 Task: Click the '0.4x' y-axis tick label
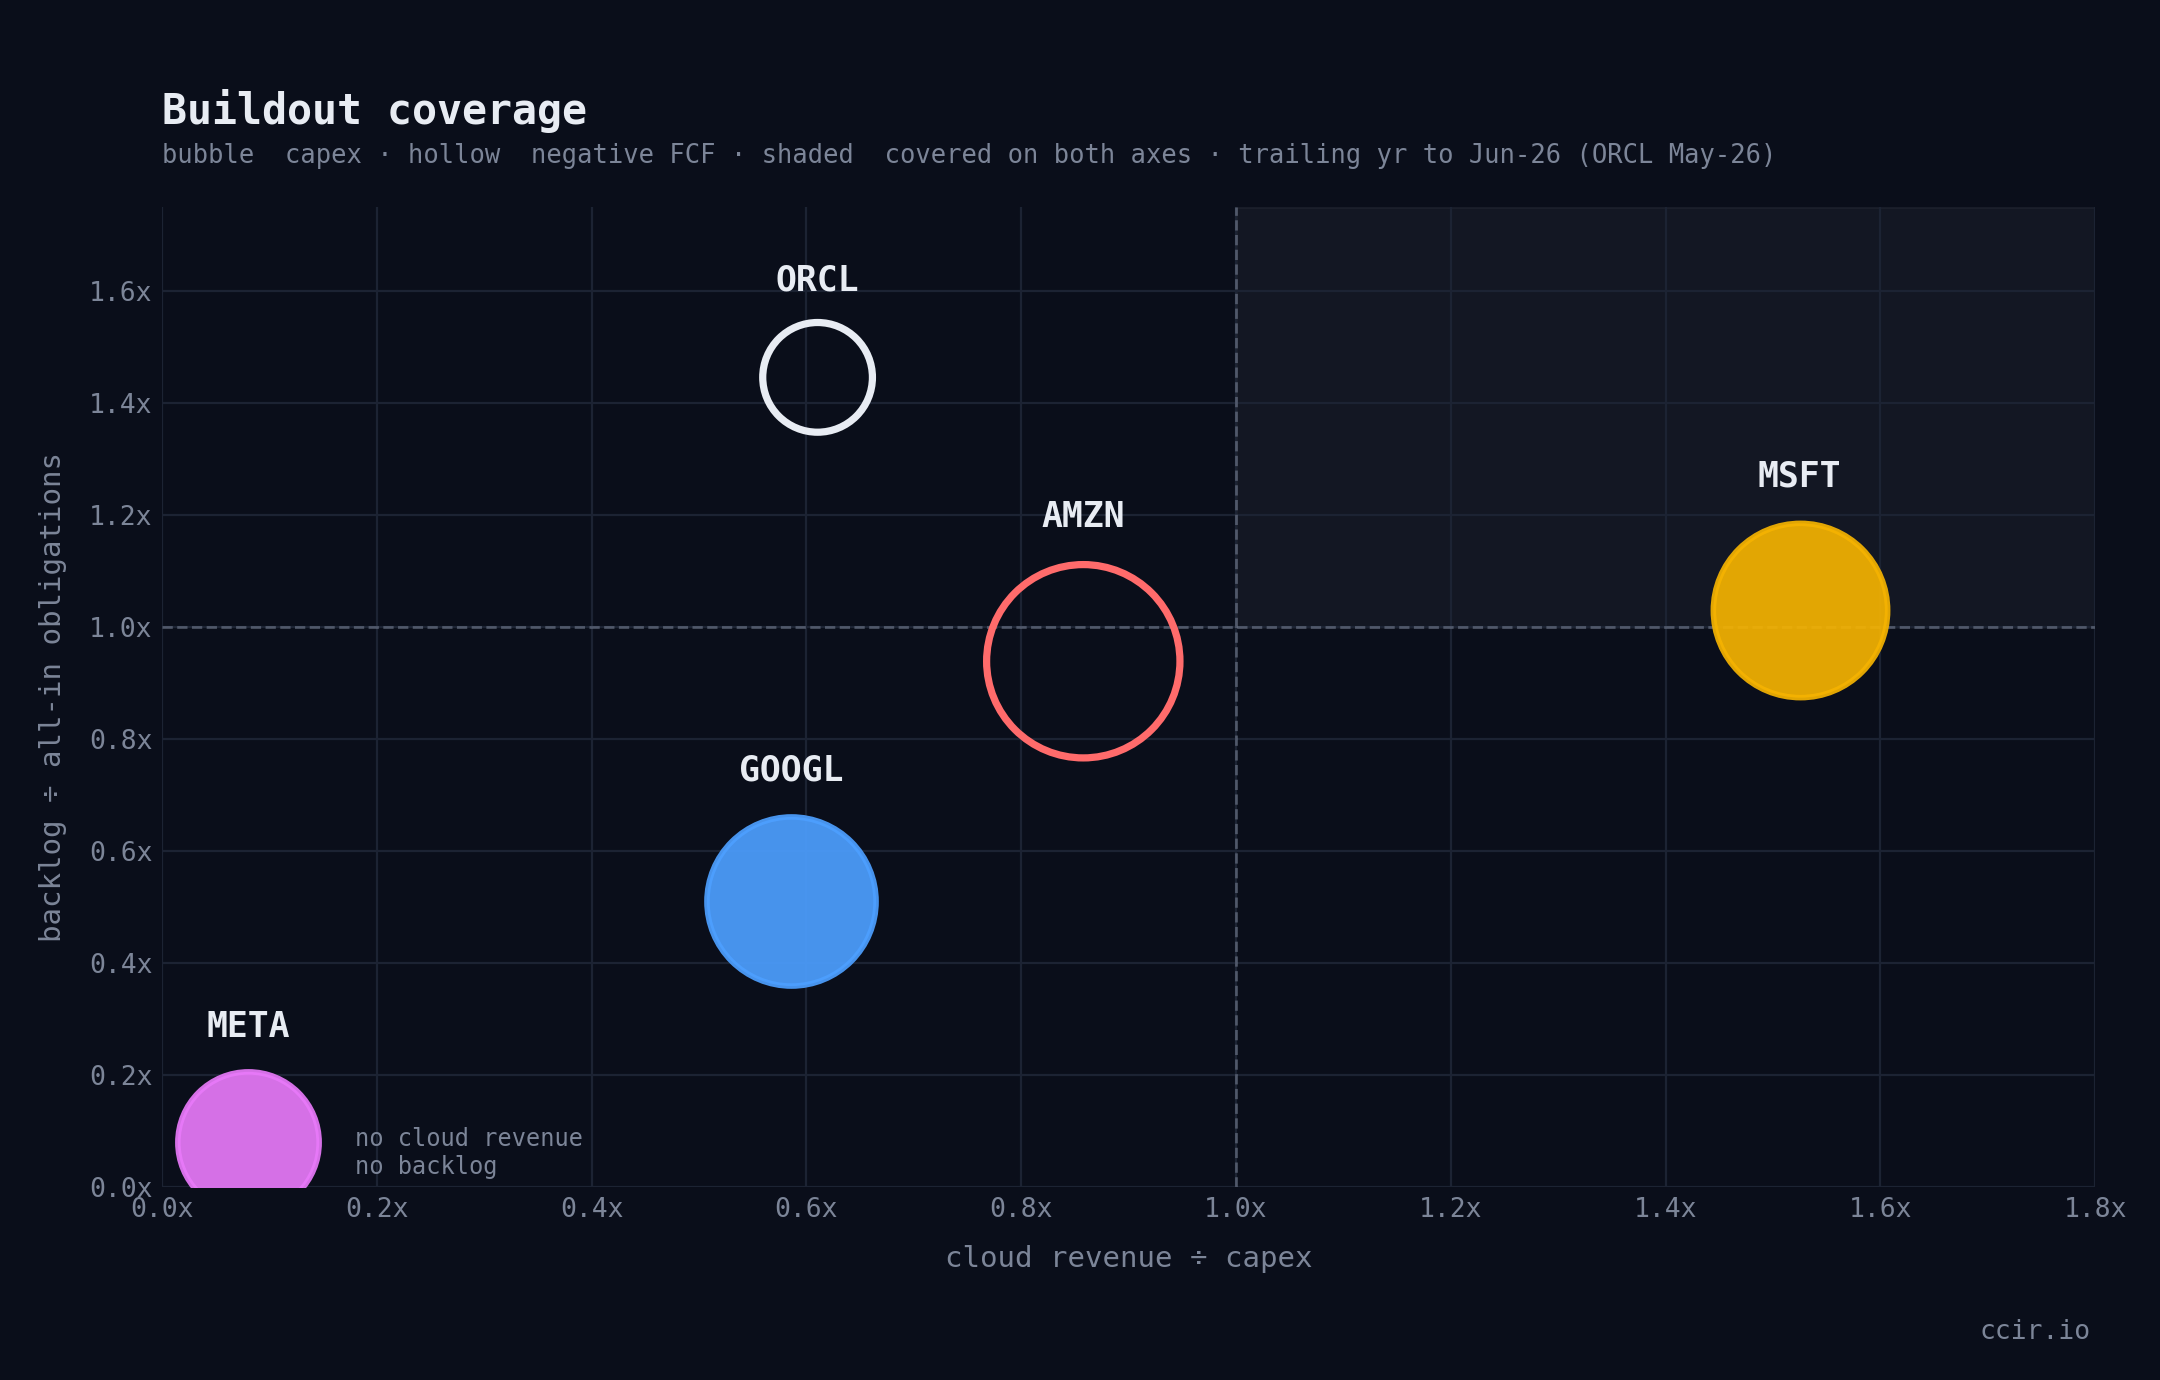point(121,964)
